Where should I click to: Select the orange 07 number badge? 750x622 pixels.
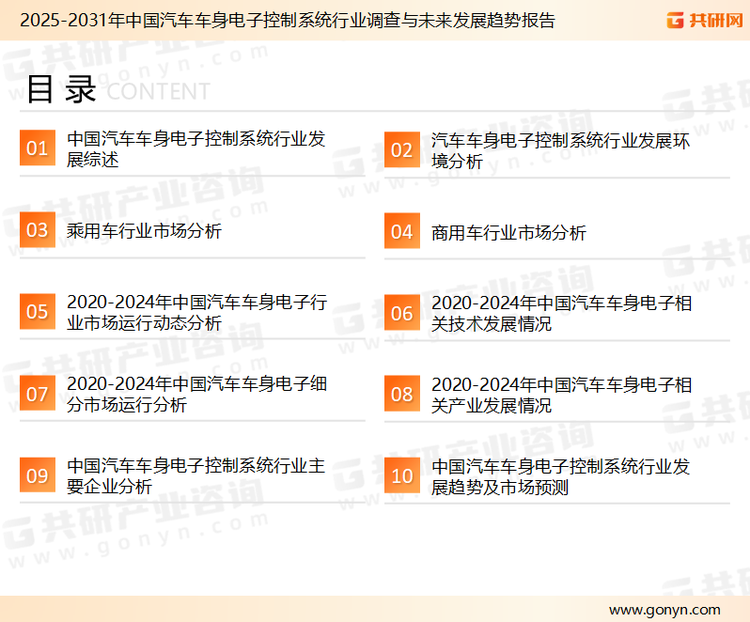pos(37,393)
